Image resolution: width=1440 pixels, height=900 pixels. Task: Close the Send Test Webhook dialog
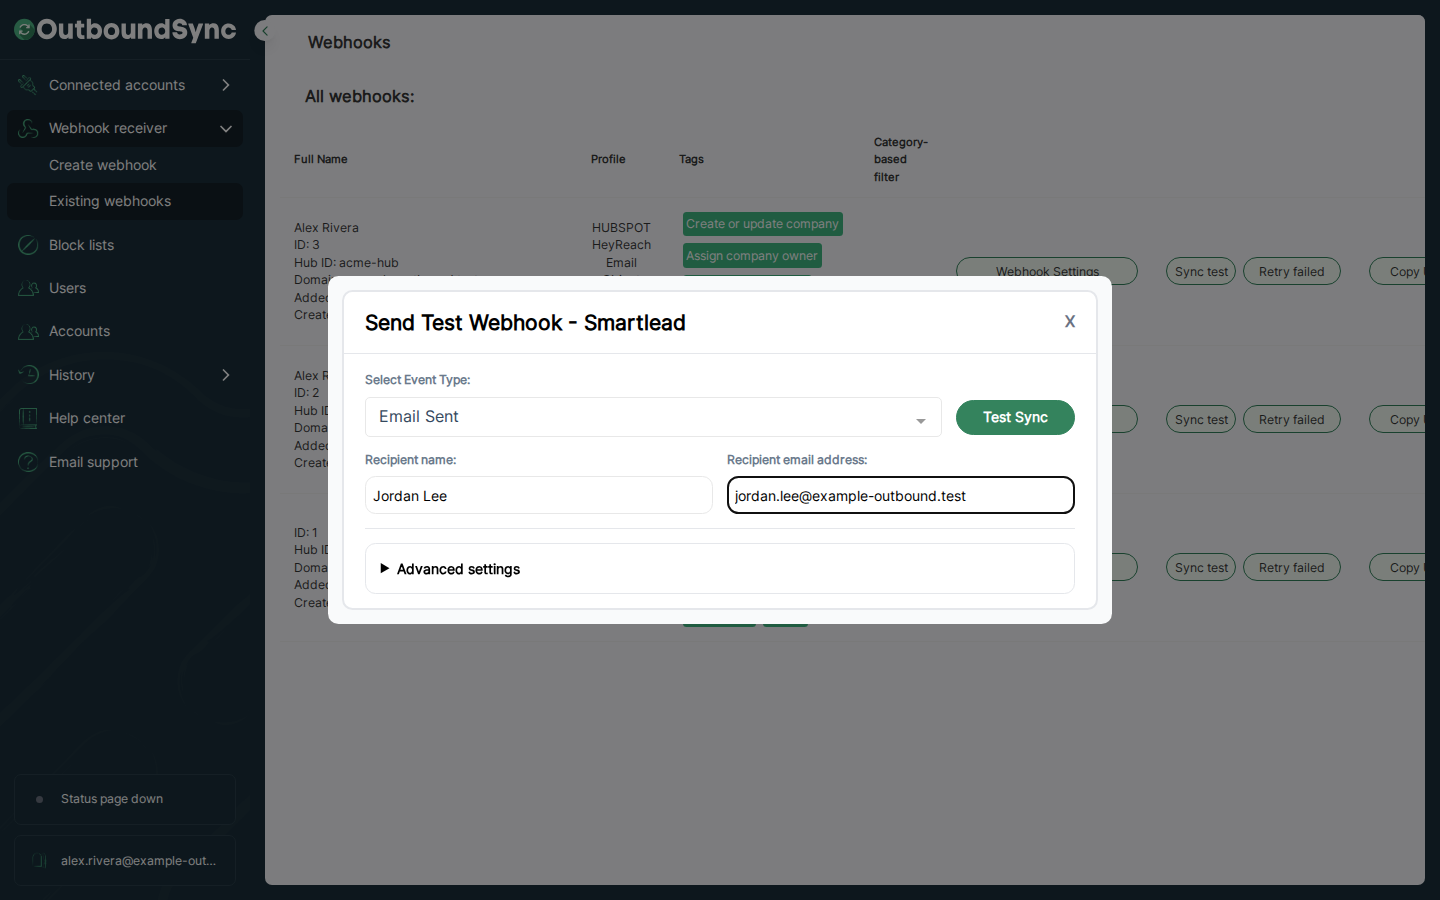pyautogui.click(x=1070, y=321)
